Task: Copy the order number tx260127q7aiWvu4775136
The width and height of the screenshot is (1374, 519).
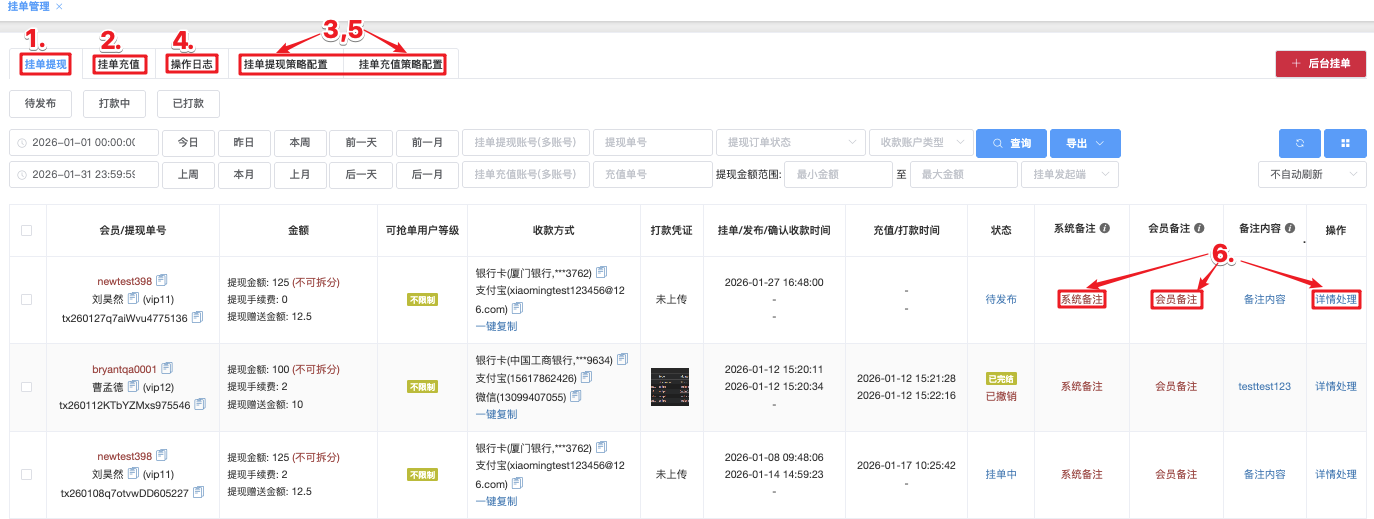Action: pyautogui.click(x=197, y=318)
